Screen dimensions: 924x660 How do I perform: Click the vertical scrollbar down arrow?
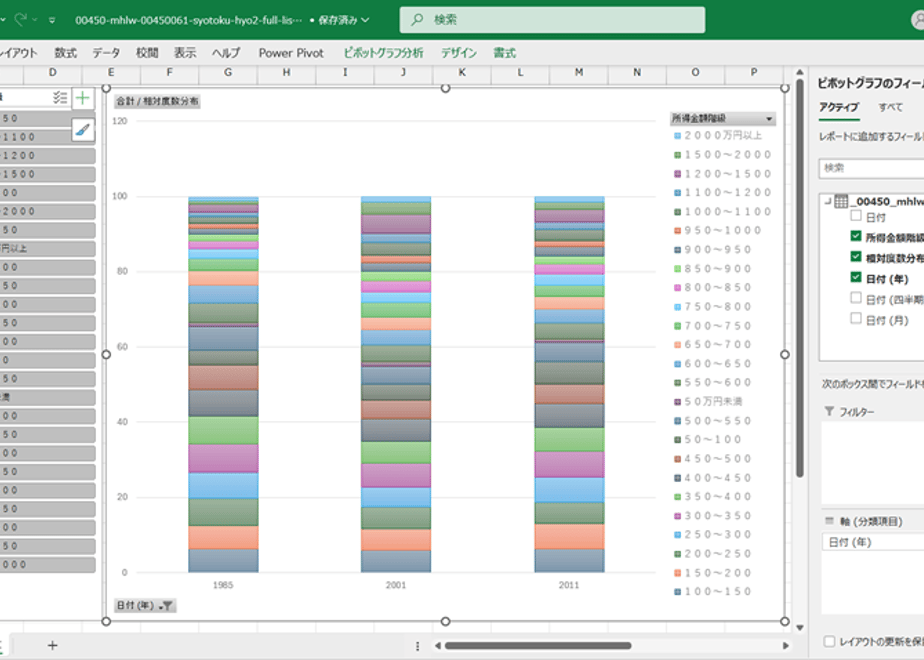(x=800, y=628)
